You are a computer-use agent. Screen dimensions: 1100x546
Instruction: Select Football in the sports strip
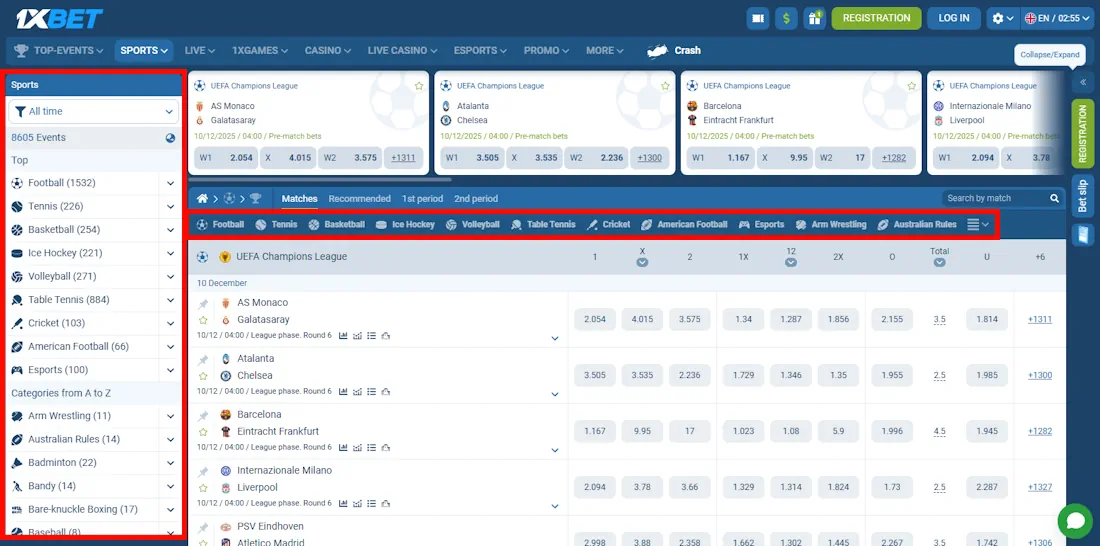point(220,225)
